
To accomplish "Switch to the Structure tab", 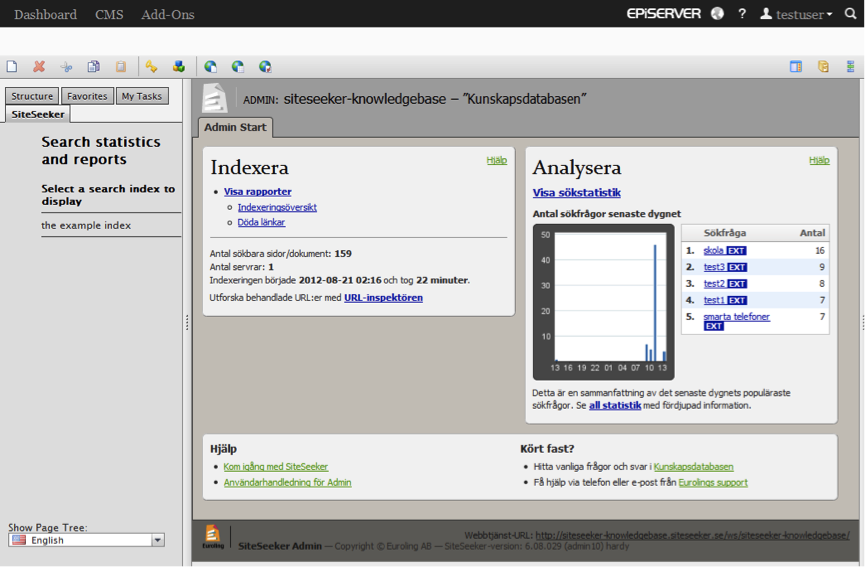I will [x=32, y=96].
